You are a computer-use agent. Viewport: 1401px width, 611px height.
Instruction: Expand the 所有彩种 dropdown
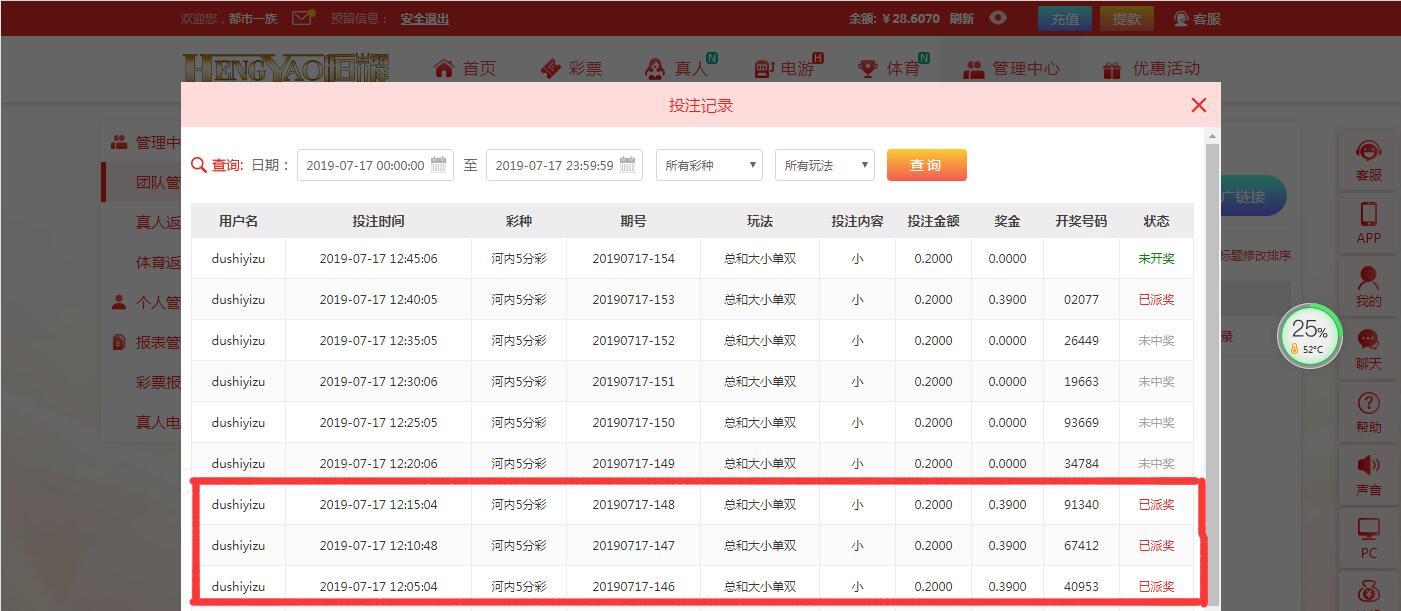click(709, 165)
